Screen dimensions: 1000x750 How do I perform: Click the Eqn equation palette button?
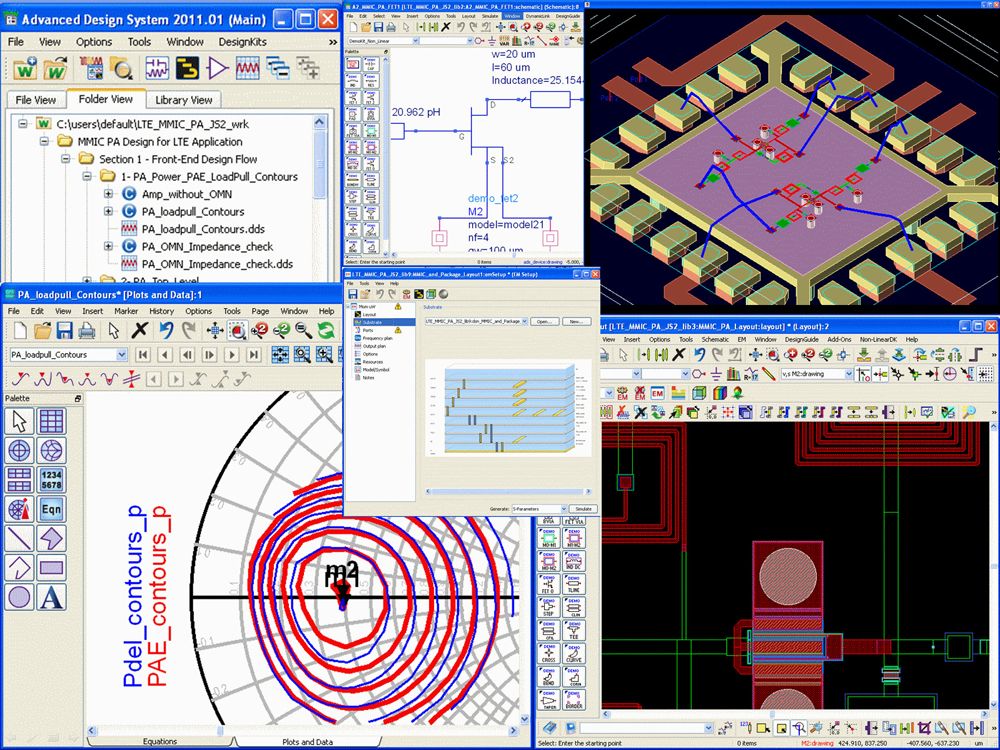pos(52,509)
